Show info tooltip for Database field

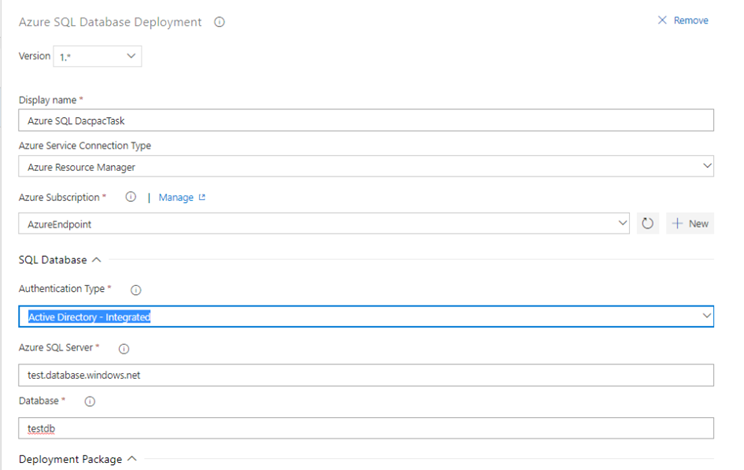point(90,402)
